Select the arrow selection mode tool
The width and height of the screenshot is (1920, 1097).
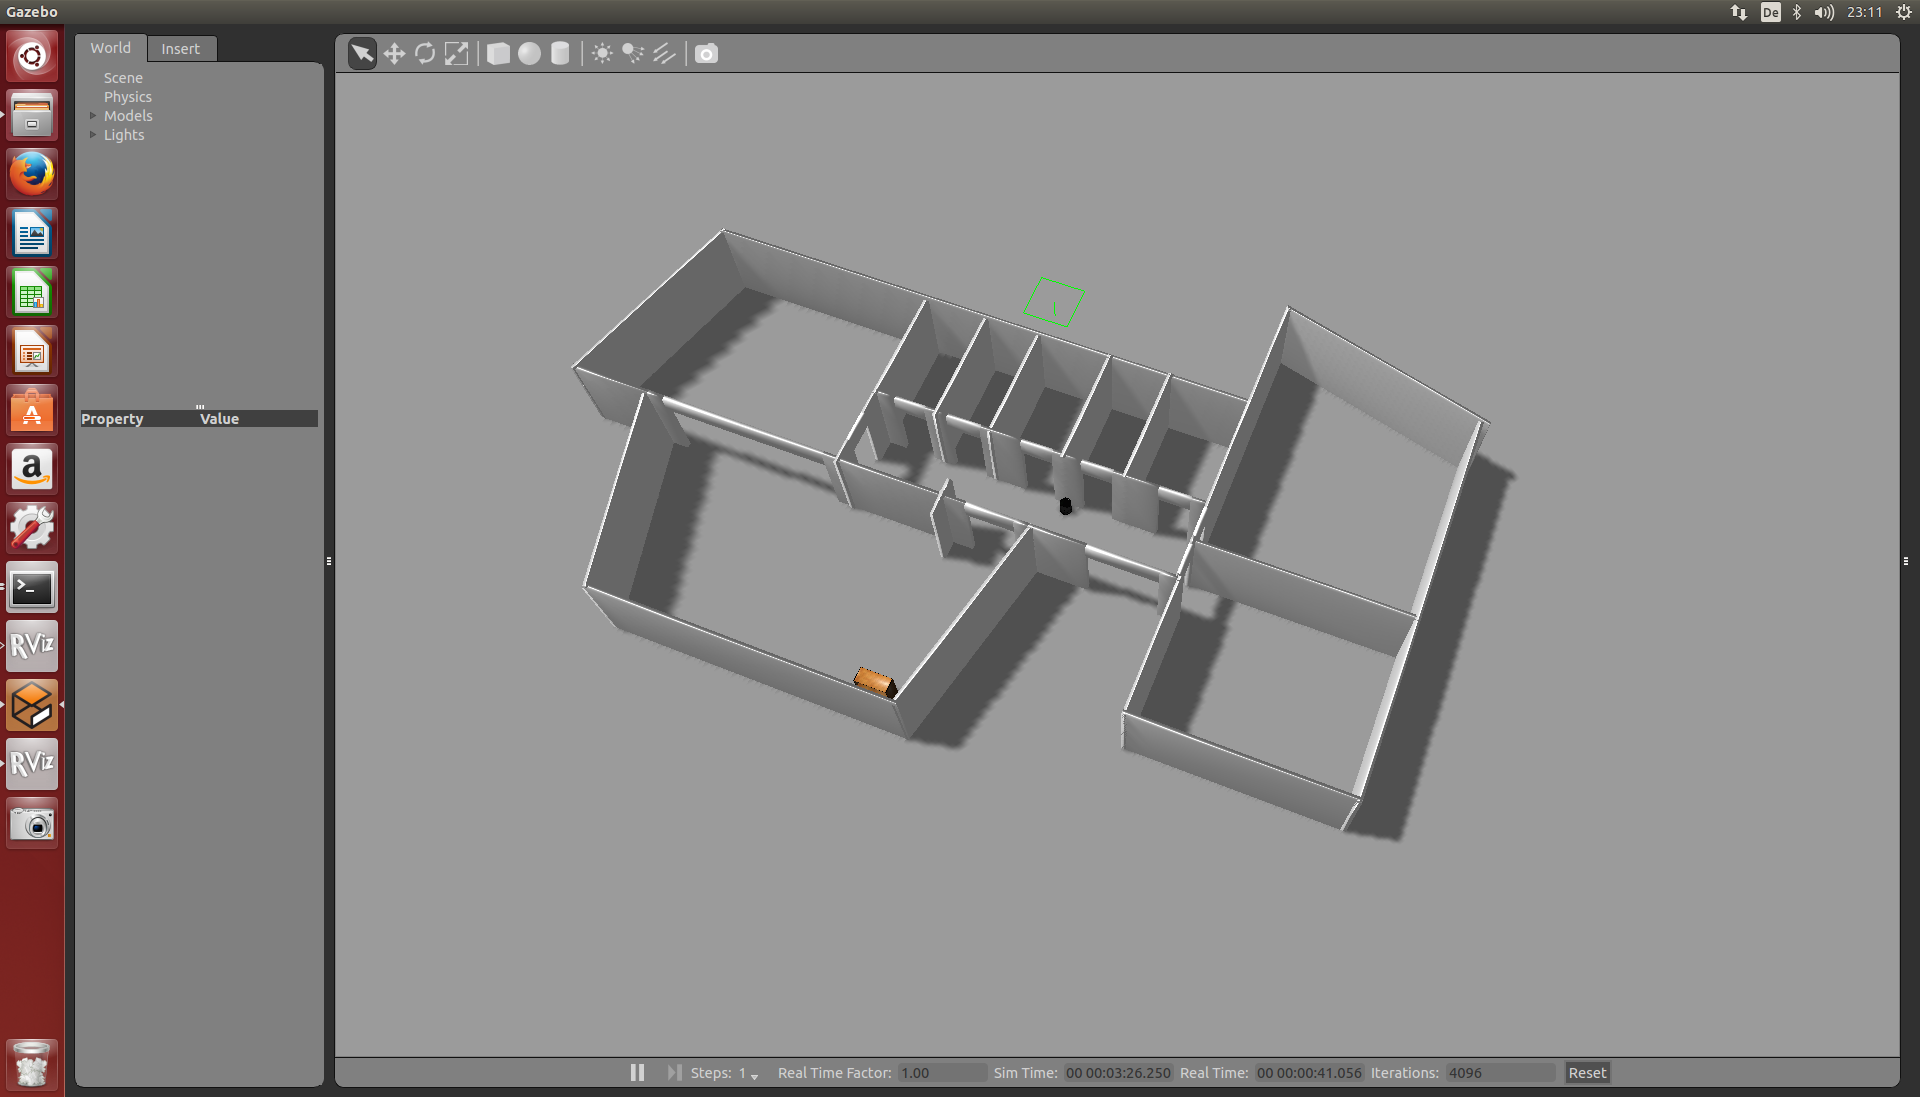coord(362,53)
